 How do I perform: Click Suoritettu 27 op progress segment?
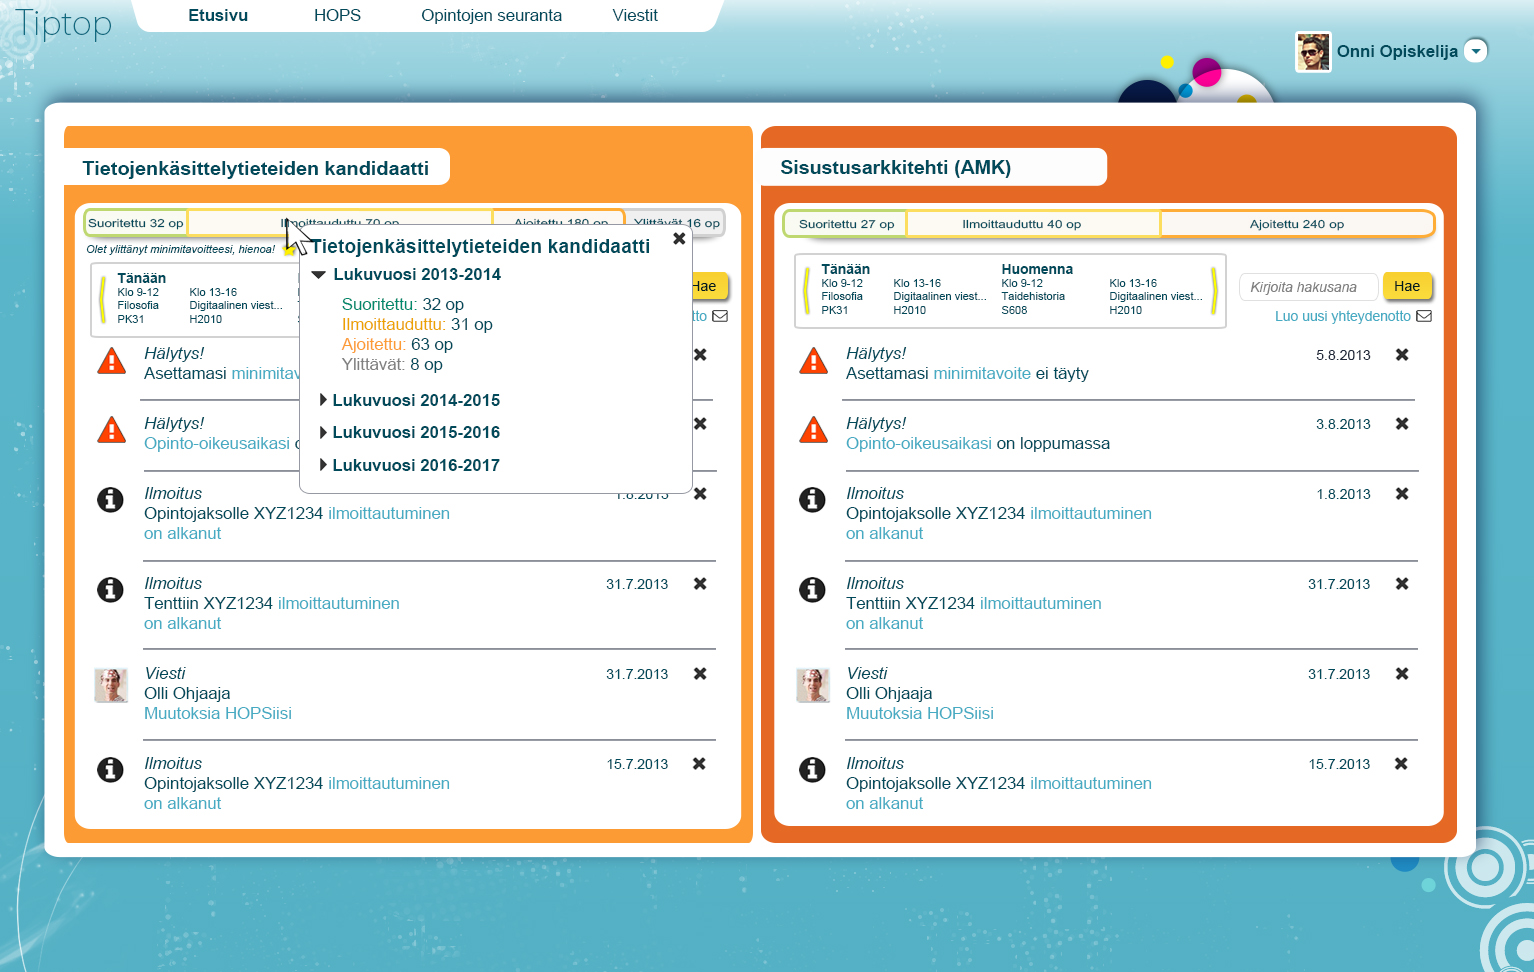[x=846, y=224]
